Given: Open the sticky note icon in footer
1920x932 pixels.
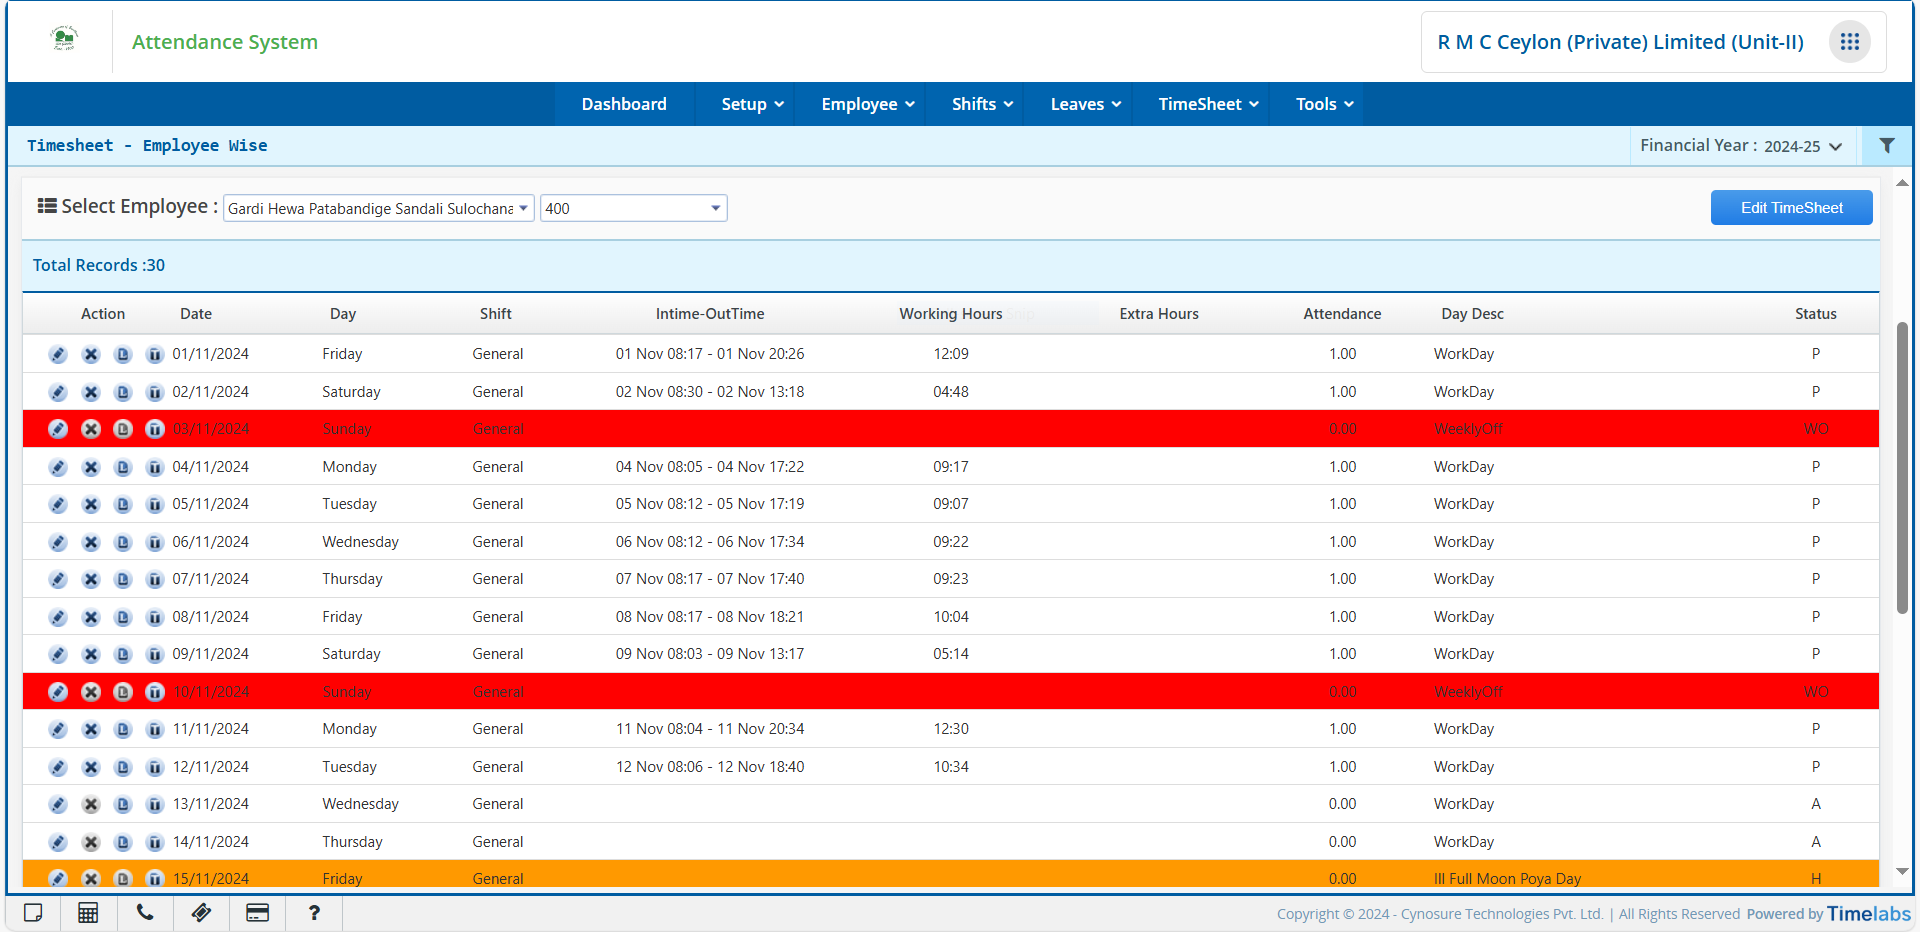Looking at the screenshot, I should 33,913.
